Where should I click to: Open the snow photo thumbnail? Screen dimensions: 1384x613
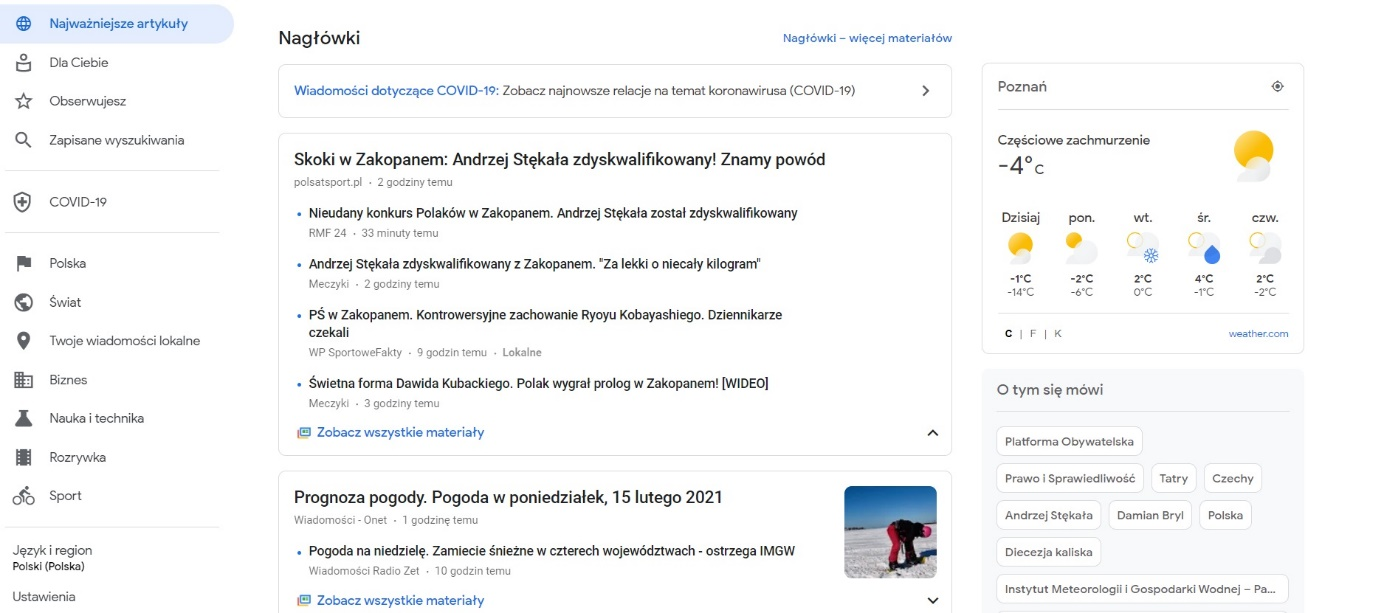click(x=890, y=532)
